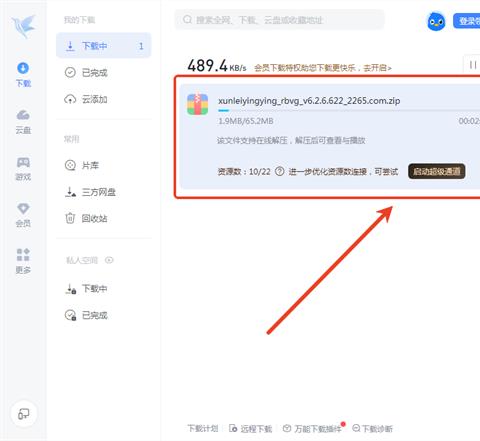Click the online decompression support notice text

pos(291,140)
